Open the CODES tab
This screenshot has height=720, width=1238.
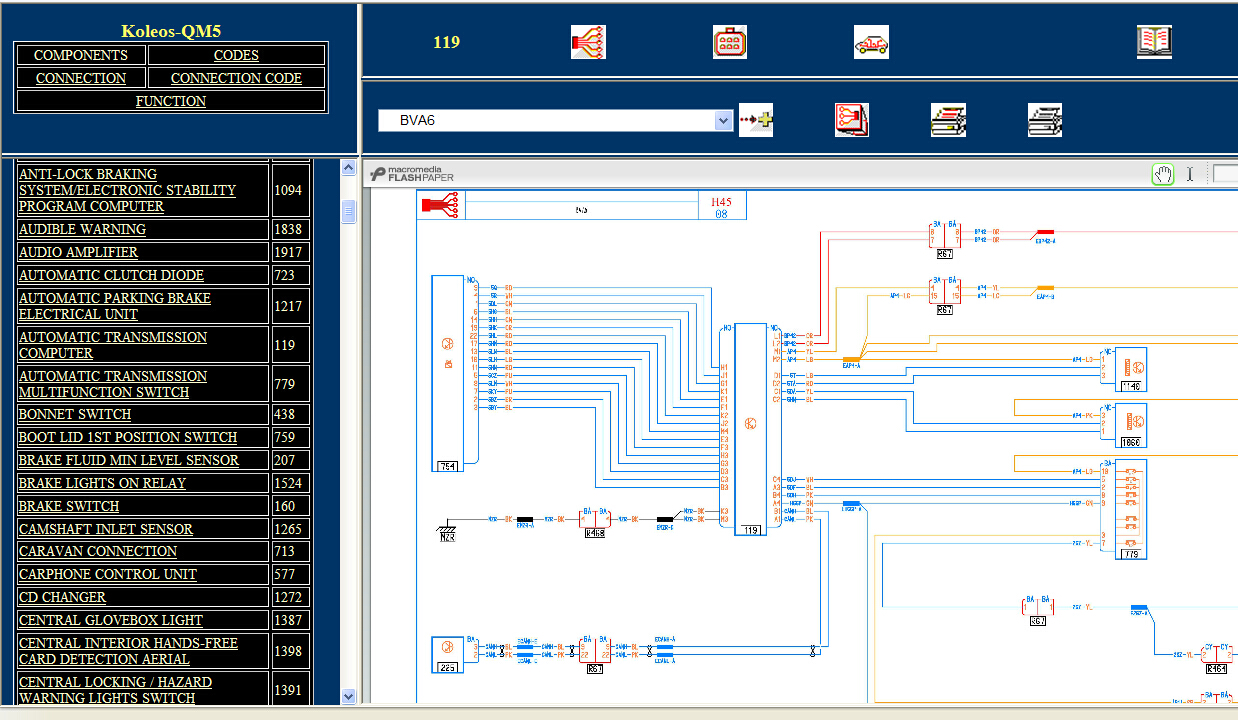[236, 55]
